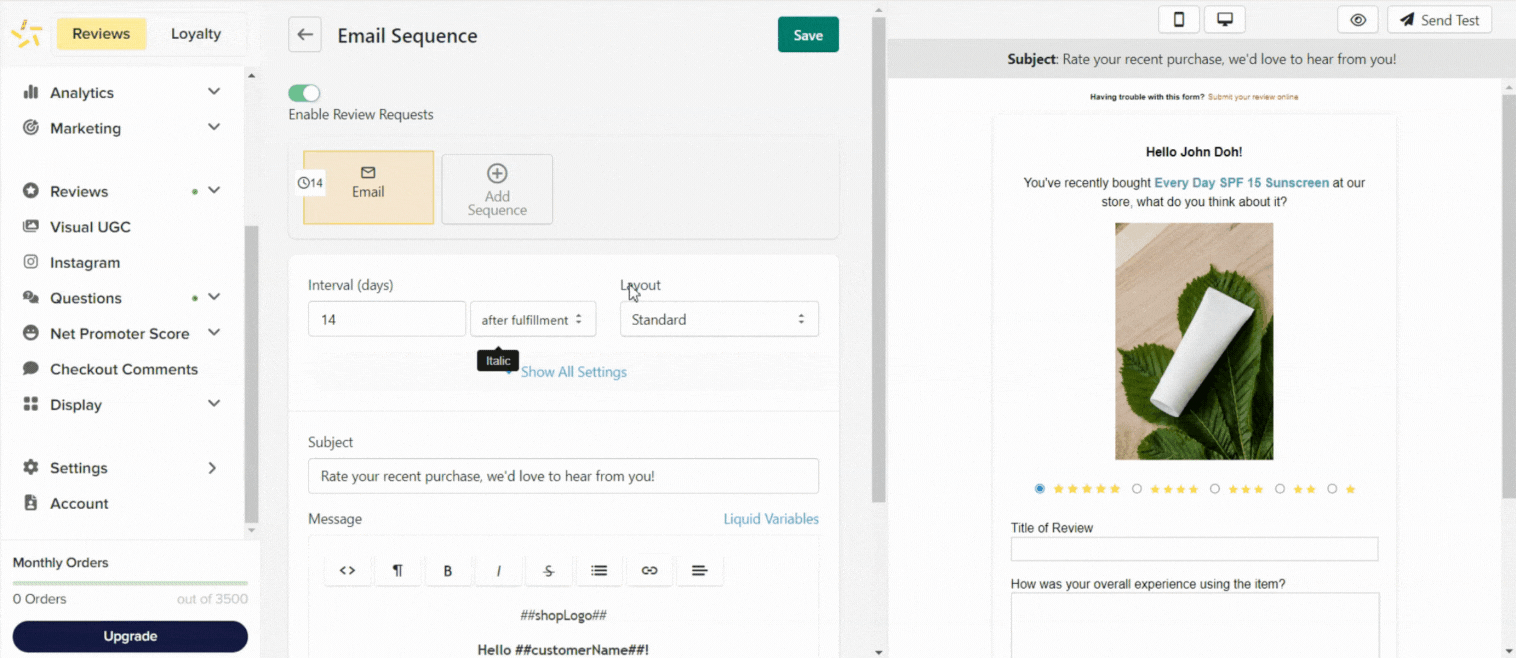1516x658 pixels.
Task: Open Checkout Comments in the sidebar
Action: click(123, 369)
